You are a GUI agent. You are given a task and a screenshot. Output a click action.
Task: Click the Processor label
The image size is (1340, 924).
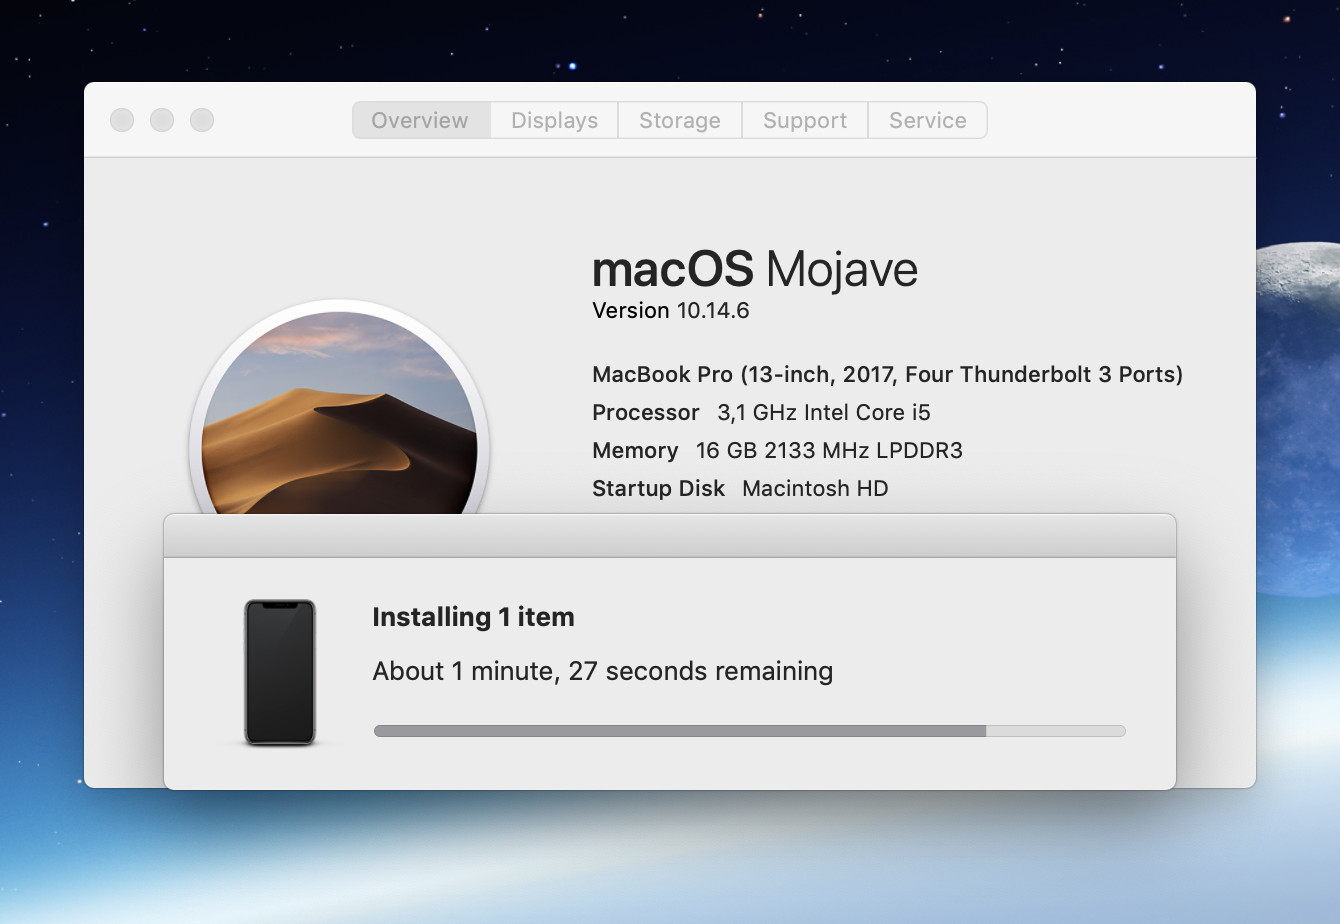[646, 412]
